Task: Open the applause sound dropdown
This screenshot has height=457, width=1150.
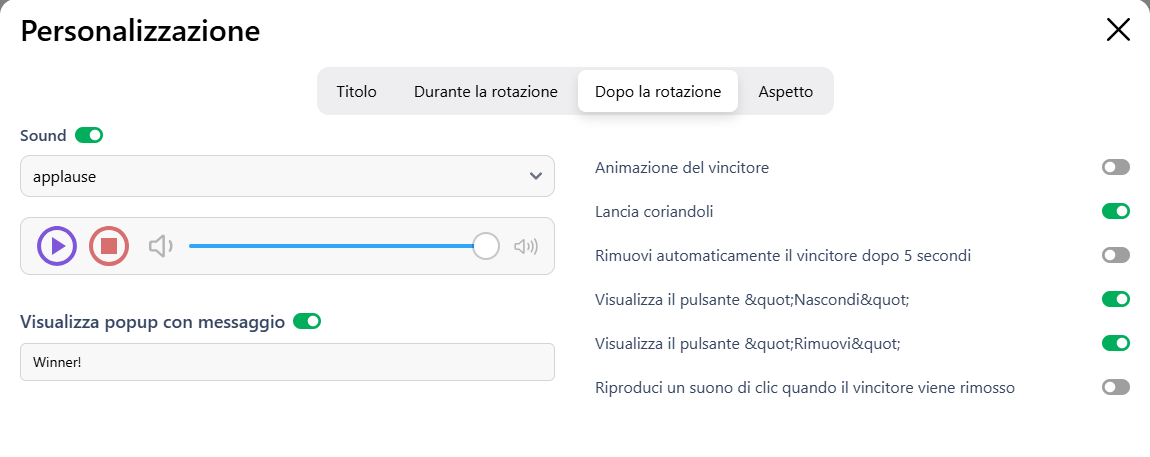Action: coord(287,176)
